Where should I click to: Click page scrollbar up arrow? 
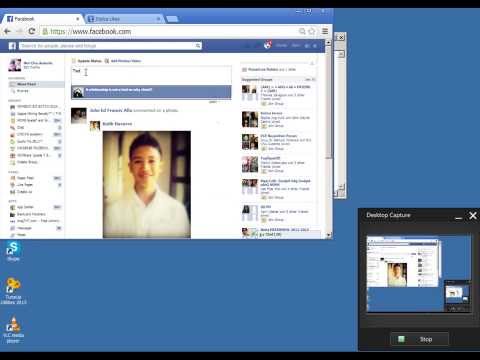328,43
